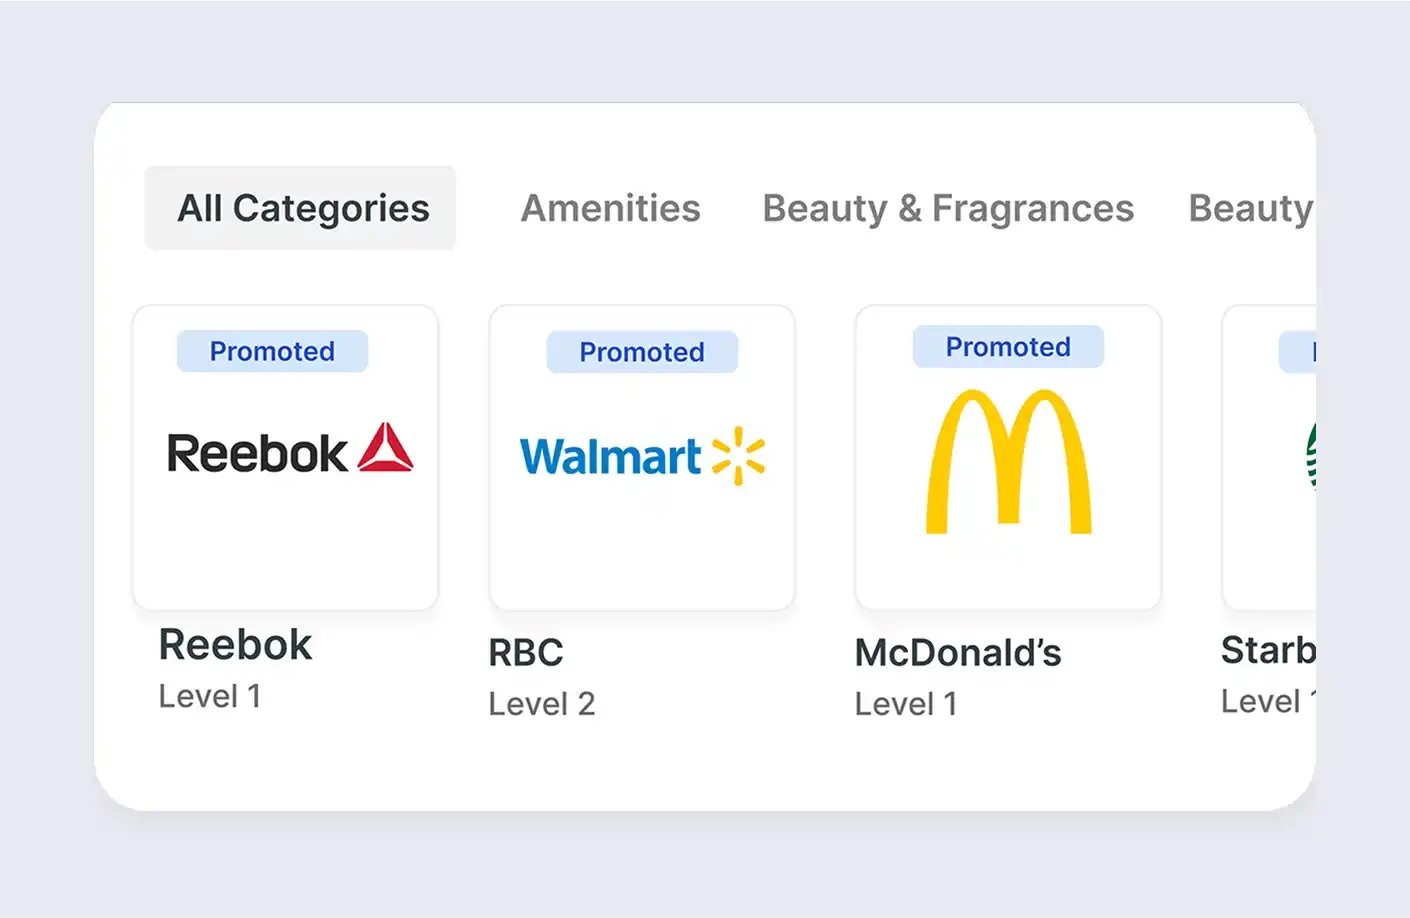Open the Starbucks store name link

point(1267,650)
